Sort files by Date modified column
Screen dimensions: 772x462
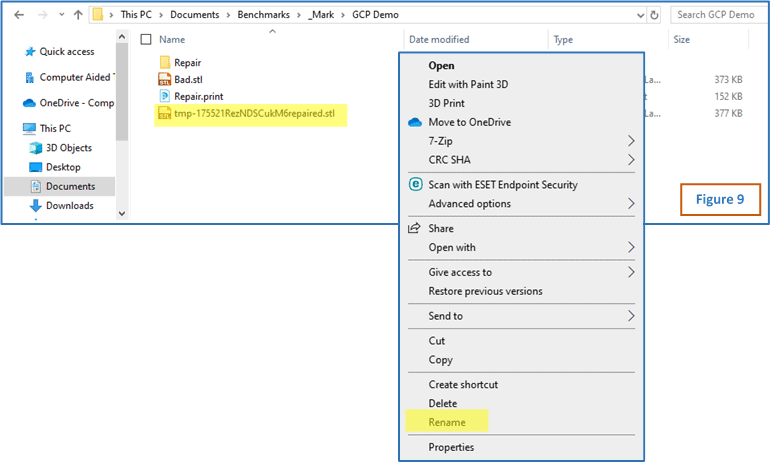point(439,39)
